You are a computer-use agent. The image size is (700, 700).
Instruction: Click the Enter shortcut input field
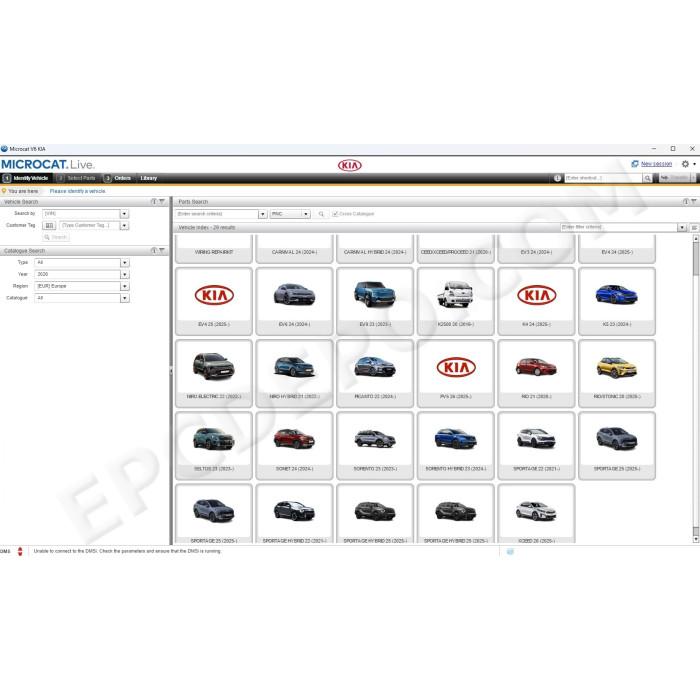[603, 178]
